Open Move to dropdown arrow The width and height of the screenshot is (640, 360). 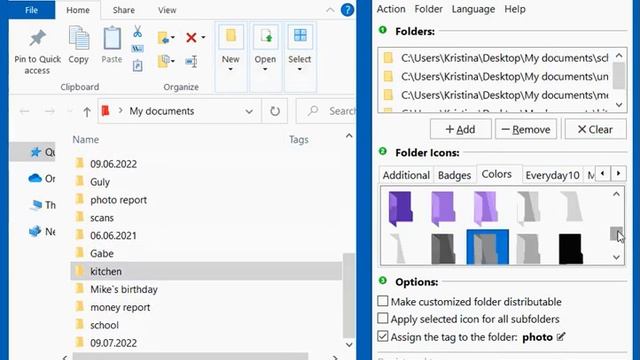click(173, 38)
